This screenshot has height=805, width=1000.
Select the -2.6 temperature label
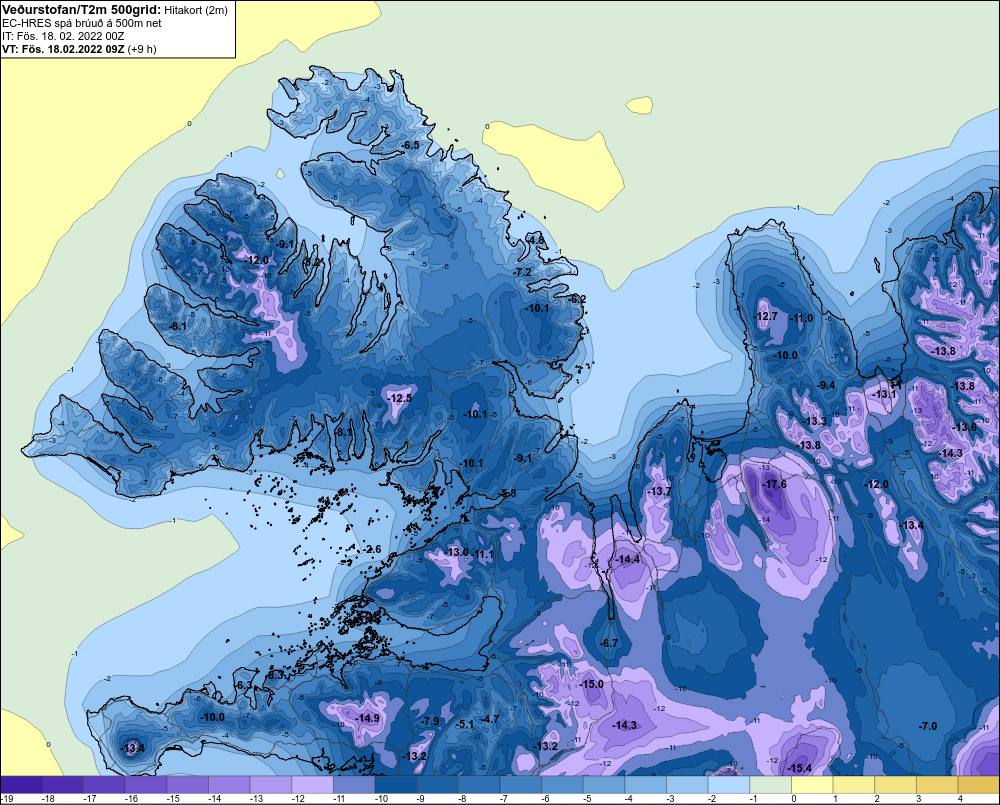point(371,549)
